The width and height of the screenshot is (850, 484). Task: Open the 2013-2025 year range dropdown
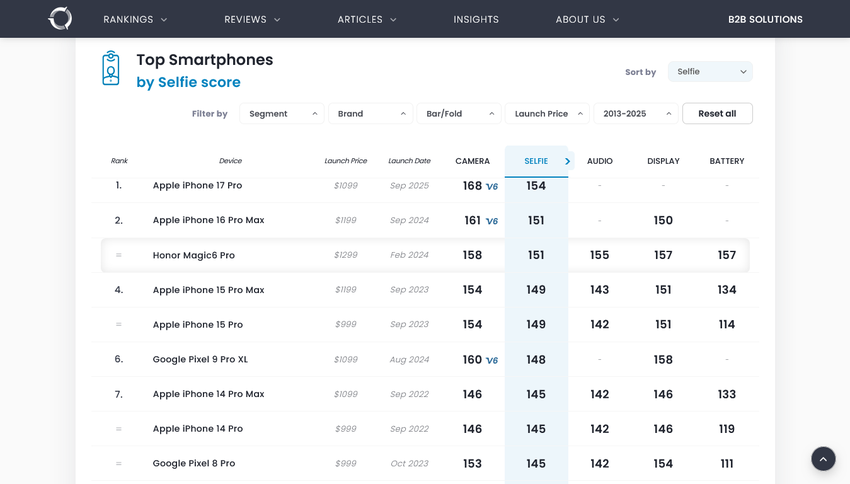tap(635, 114)
